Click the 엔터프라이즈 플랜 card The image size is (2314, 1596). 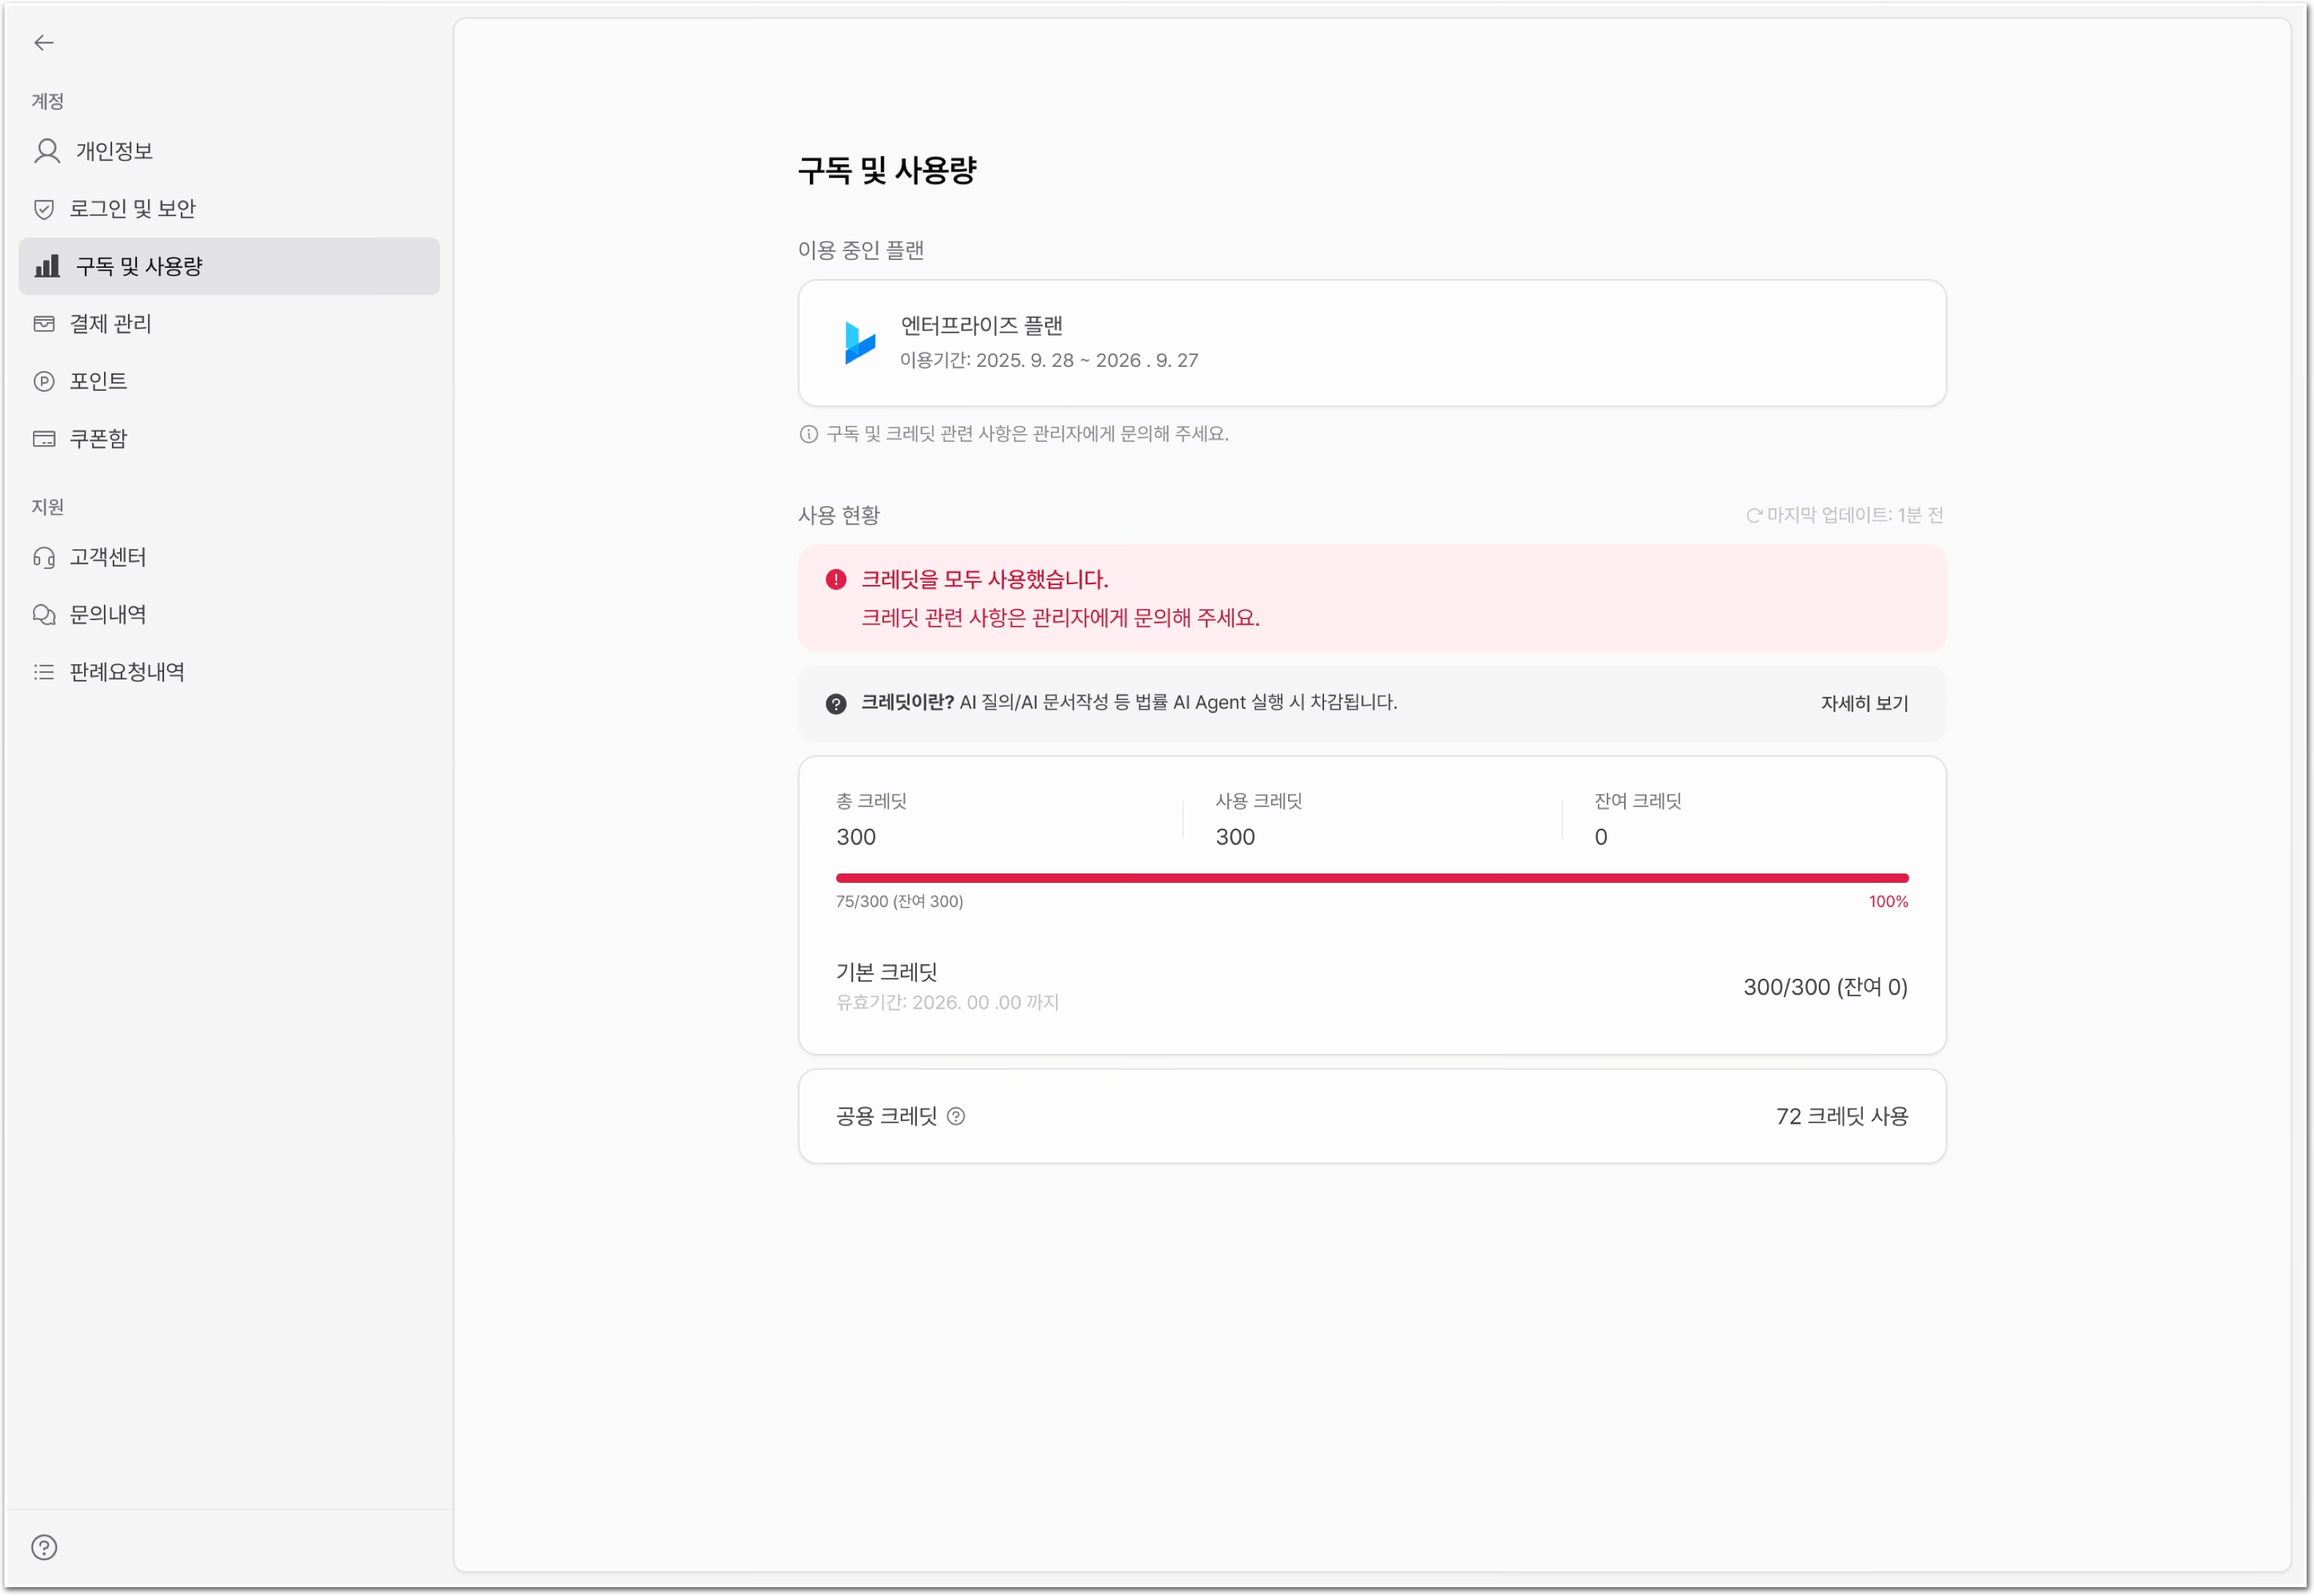(x=1372, y=343)
